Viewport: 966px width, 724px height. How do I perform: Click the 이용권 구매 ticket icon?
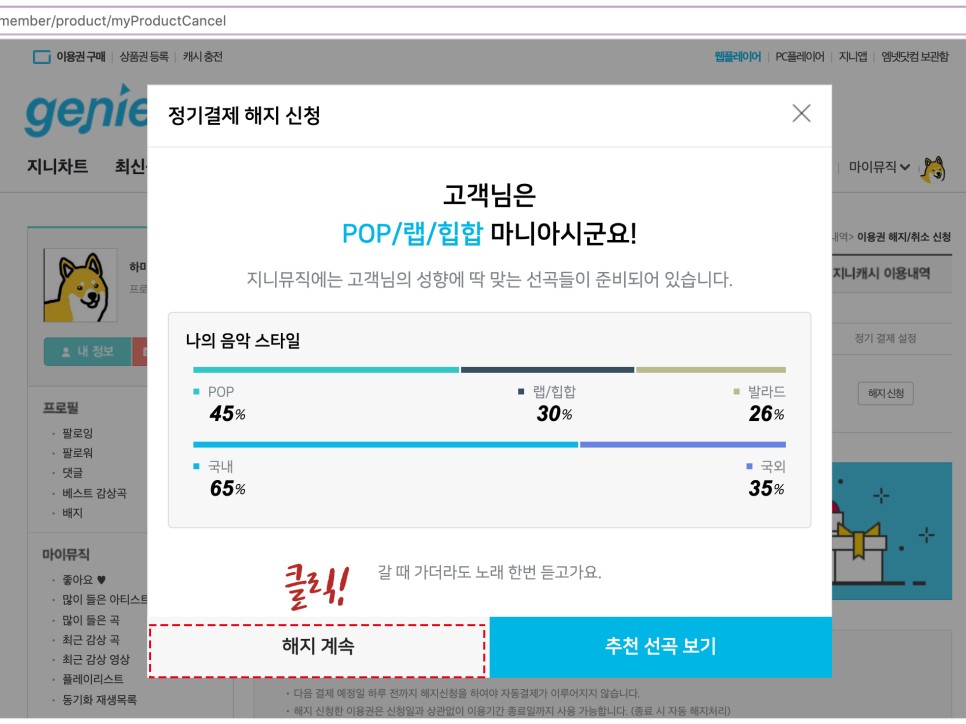[41, 57]
